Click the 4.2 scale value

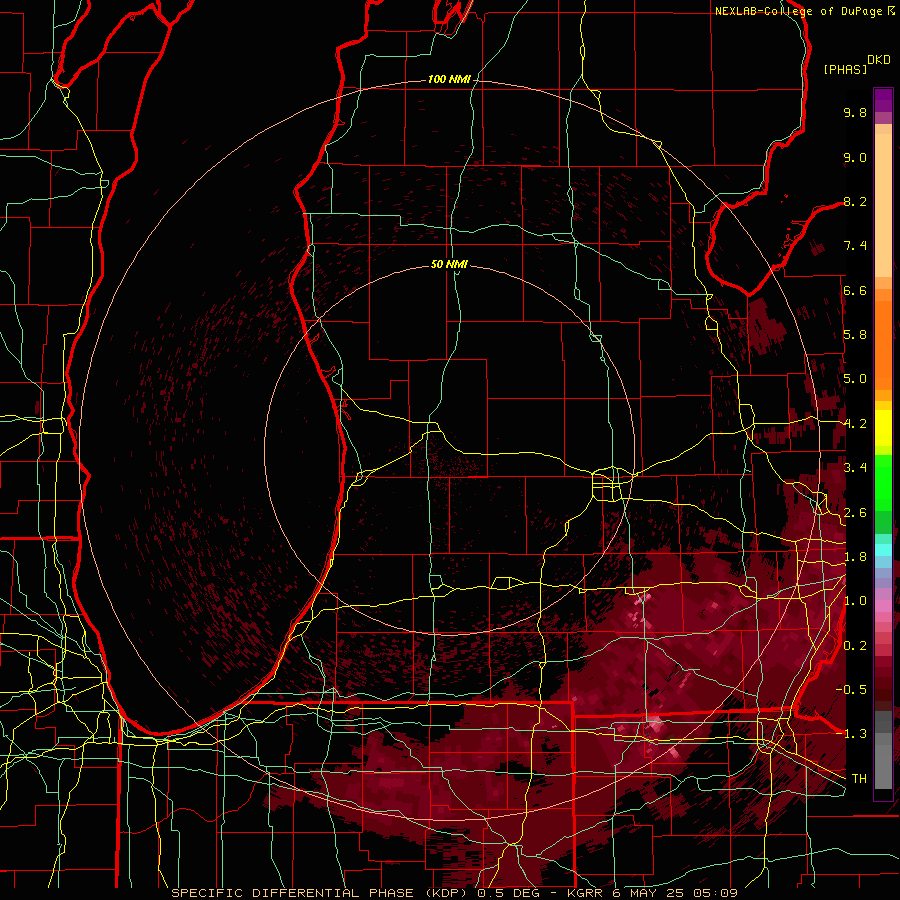click(855, 424)
